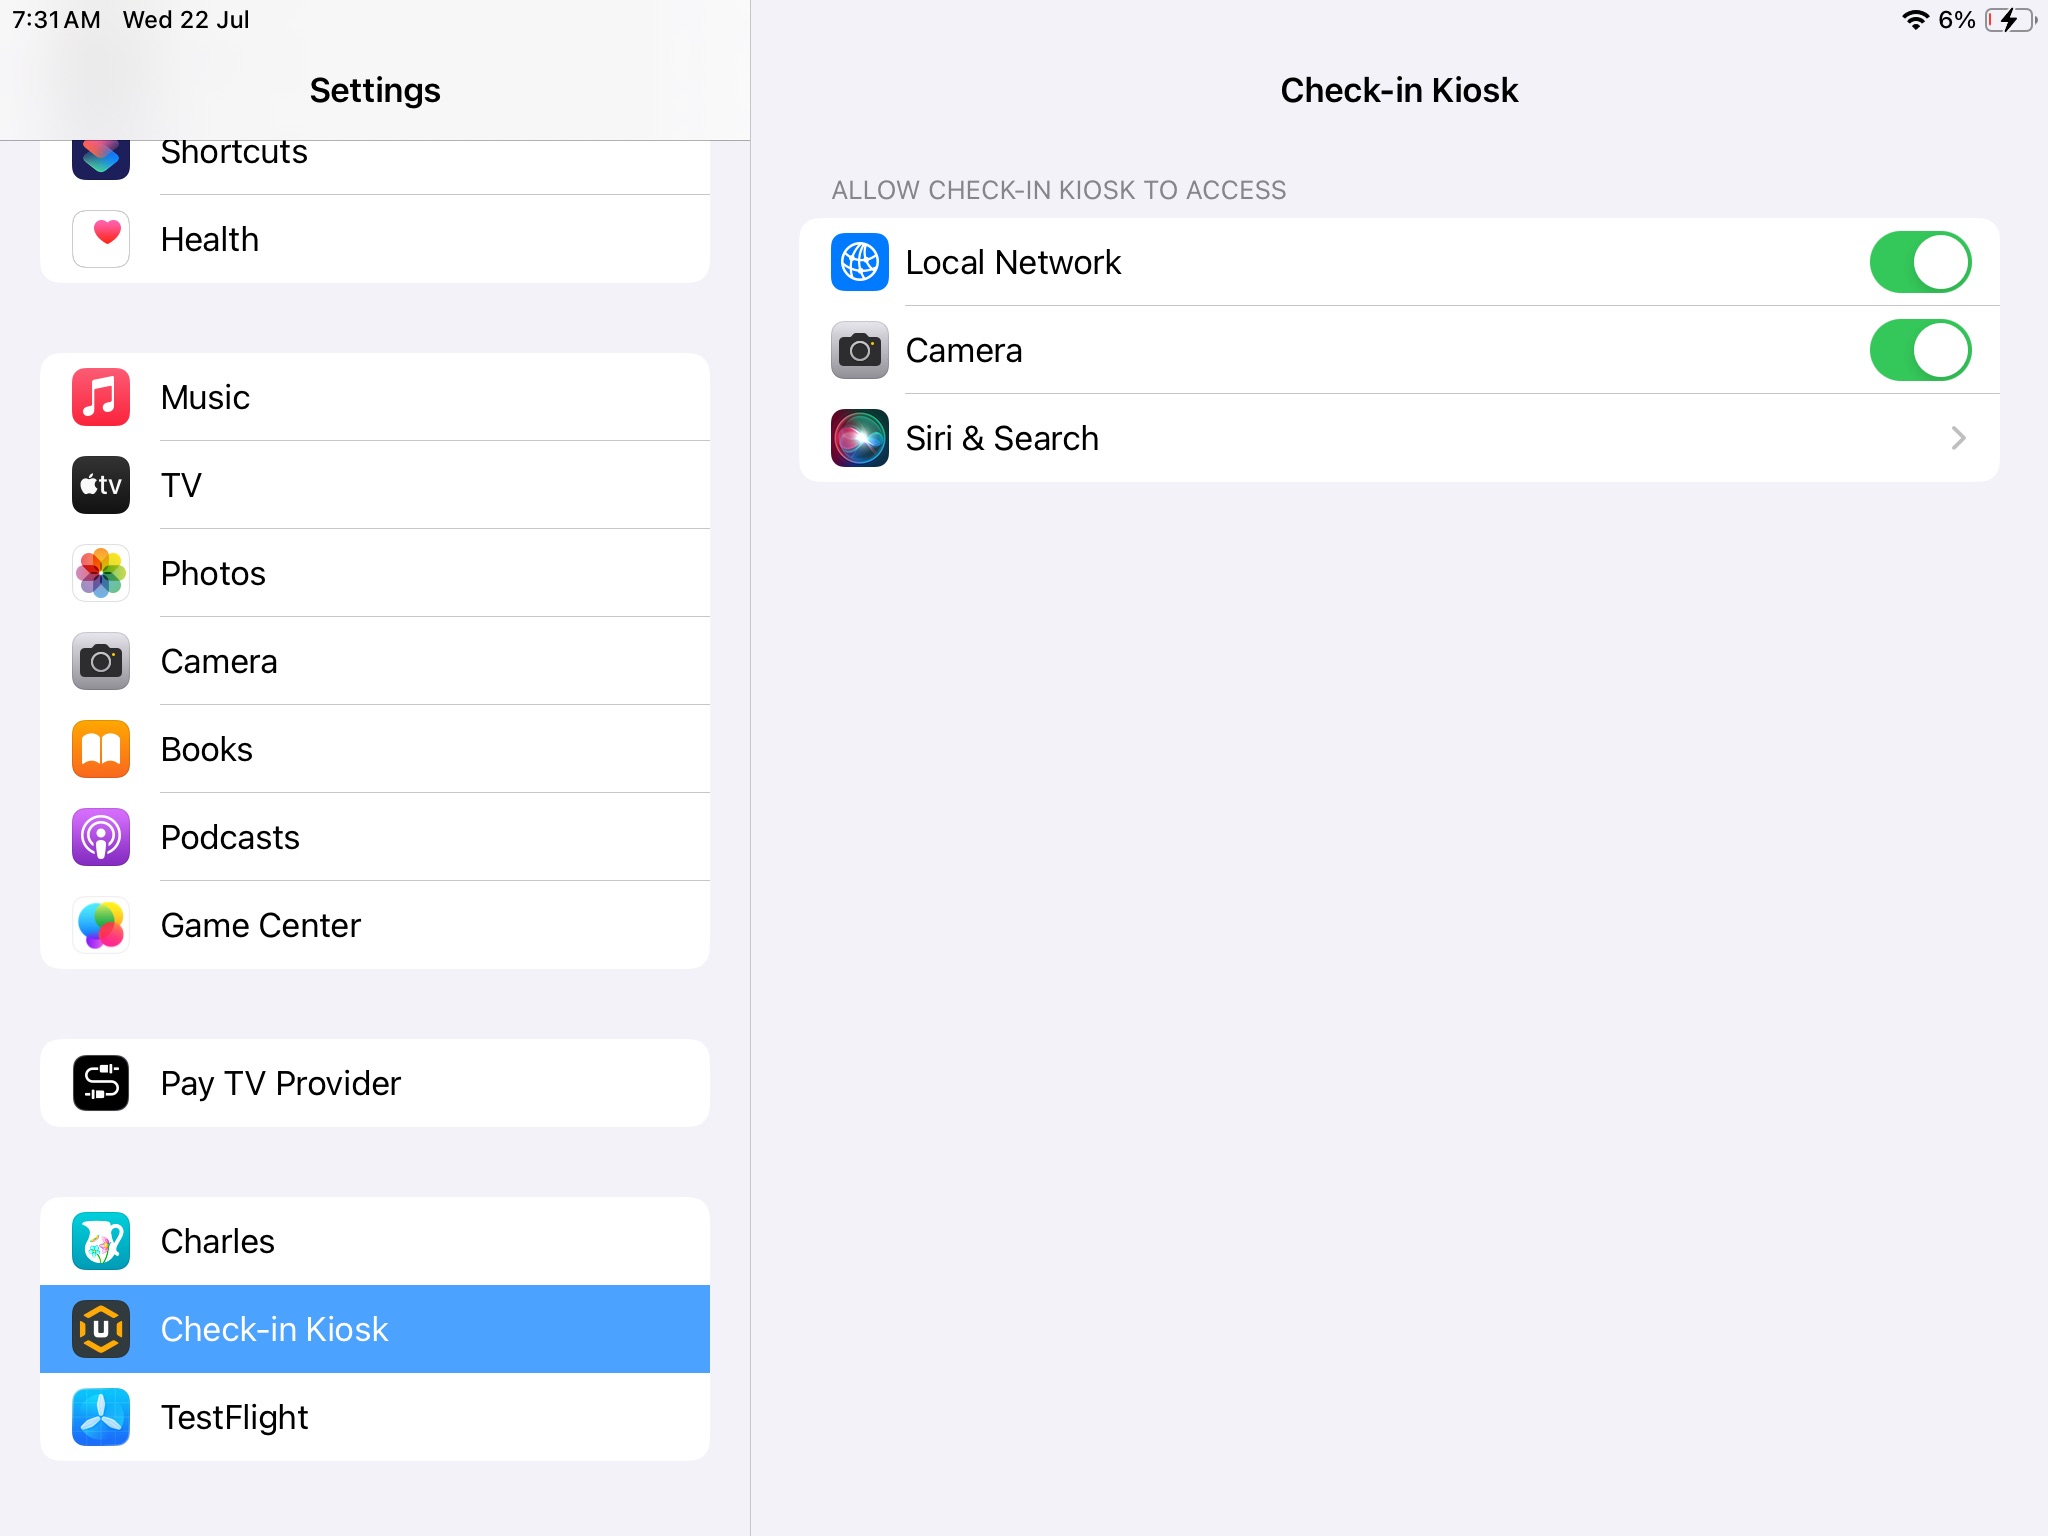Tap the battery charging indicator
Viewport: 2048px width, 1536px height.
[2011, 20]
